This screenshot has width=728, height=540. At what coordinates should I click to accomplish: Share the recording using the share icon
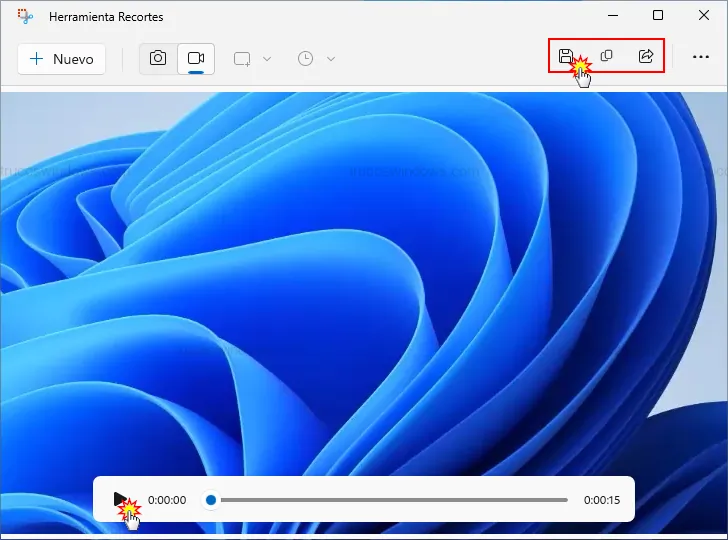coord(646,57)
